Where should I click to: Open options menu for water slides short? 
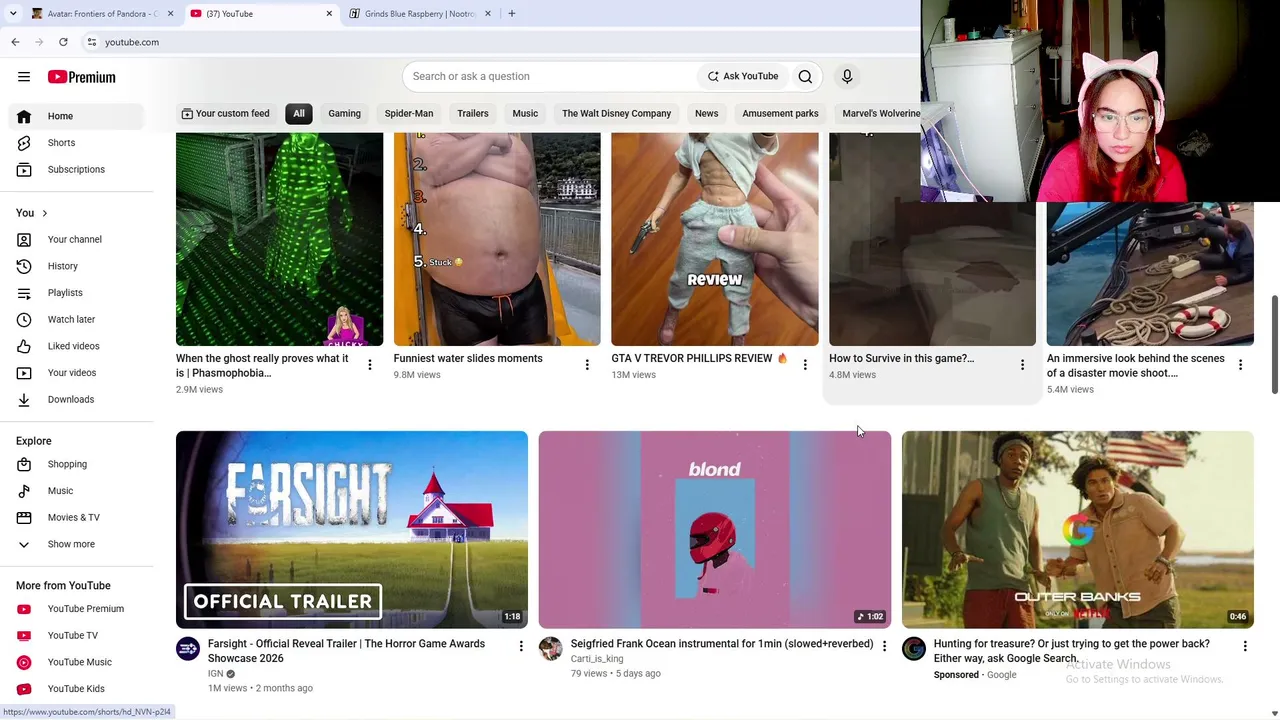(x=587, y=365)
